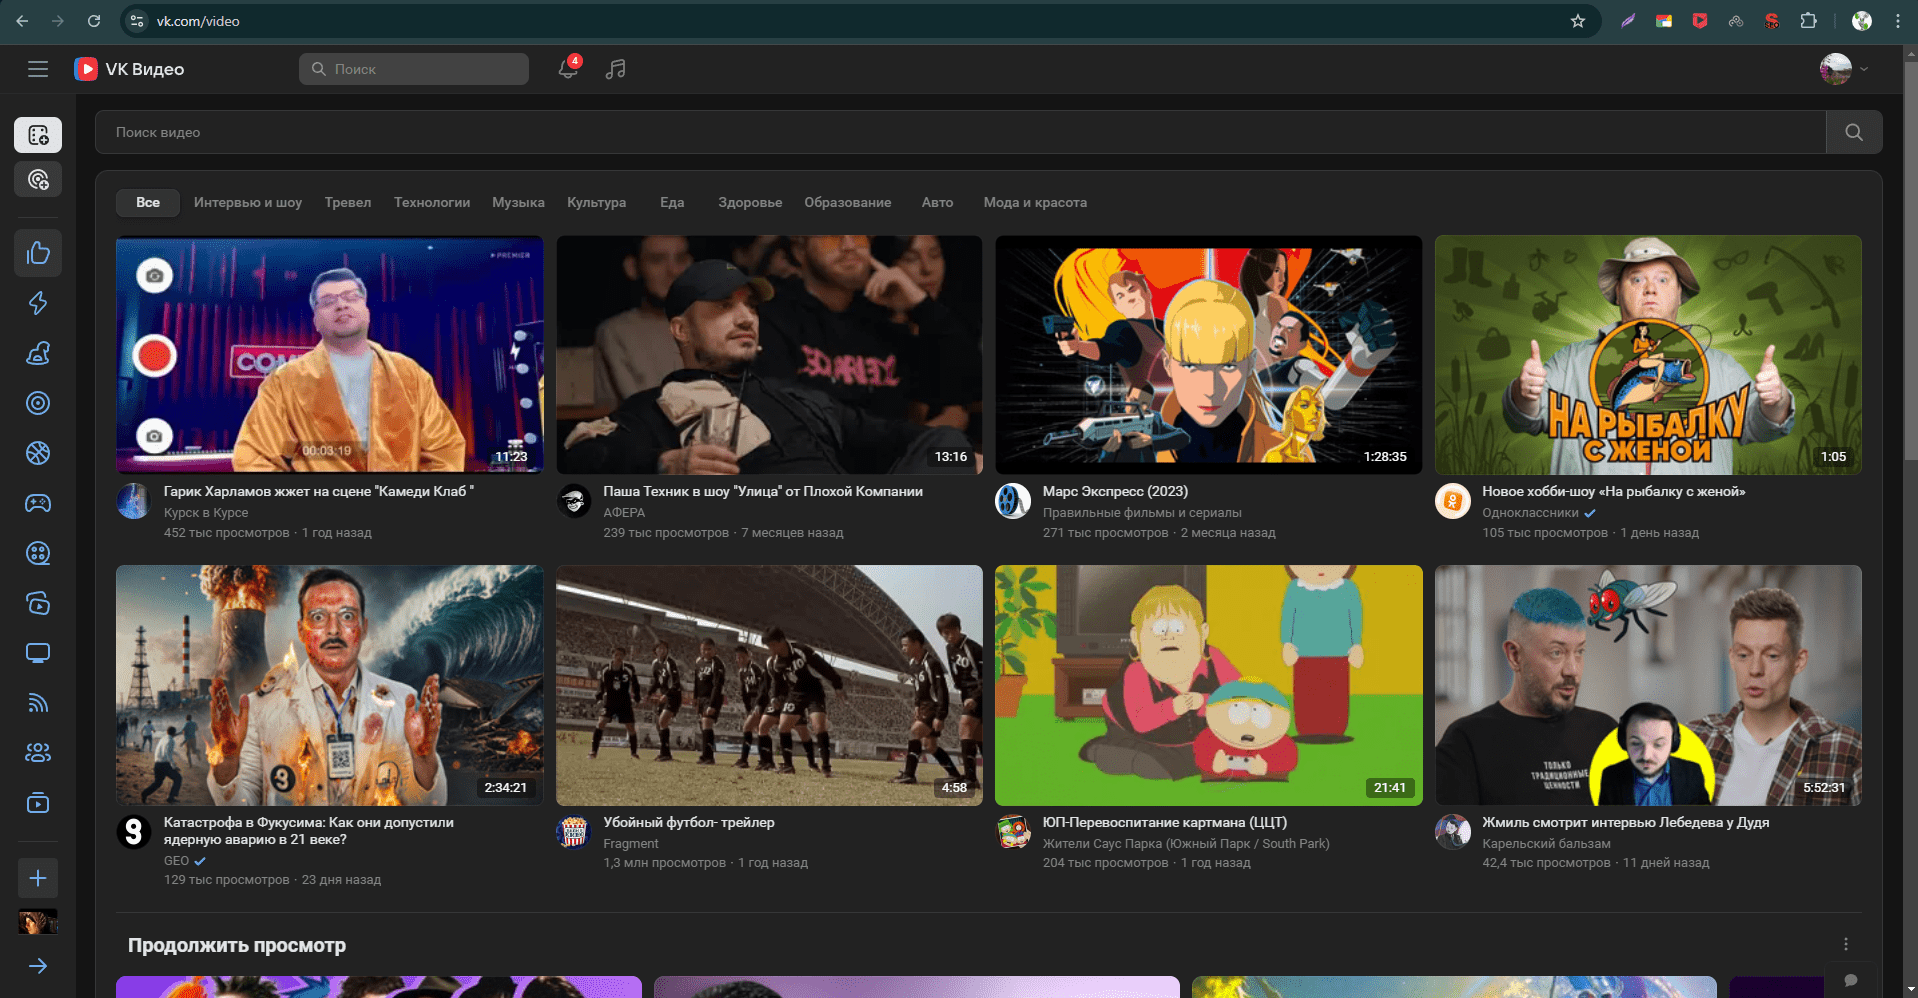Click the search button next to Поиск видео
The width and height of the screenshot is (1918, 998).
click(x=1854, y=132)
